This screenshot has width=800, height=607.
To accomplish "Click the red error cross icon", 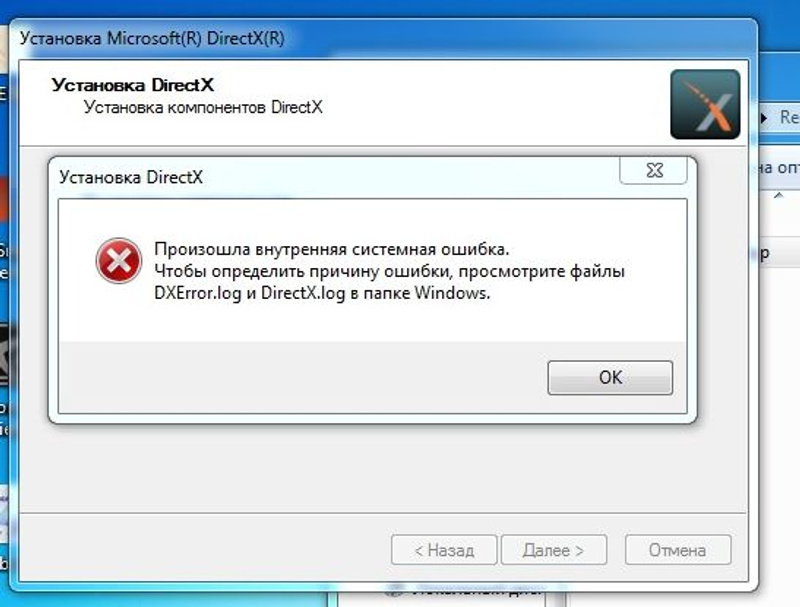I will click(119, 261).
